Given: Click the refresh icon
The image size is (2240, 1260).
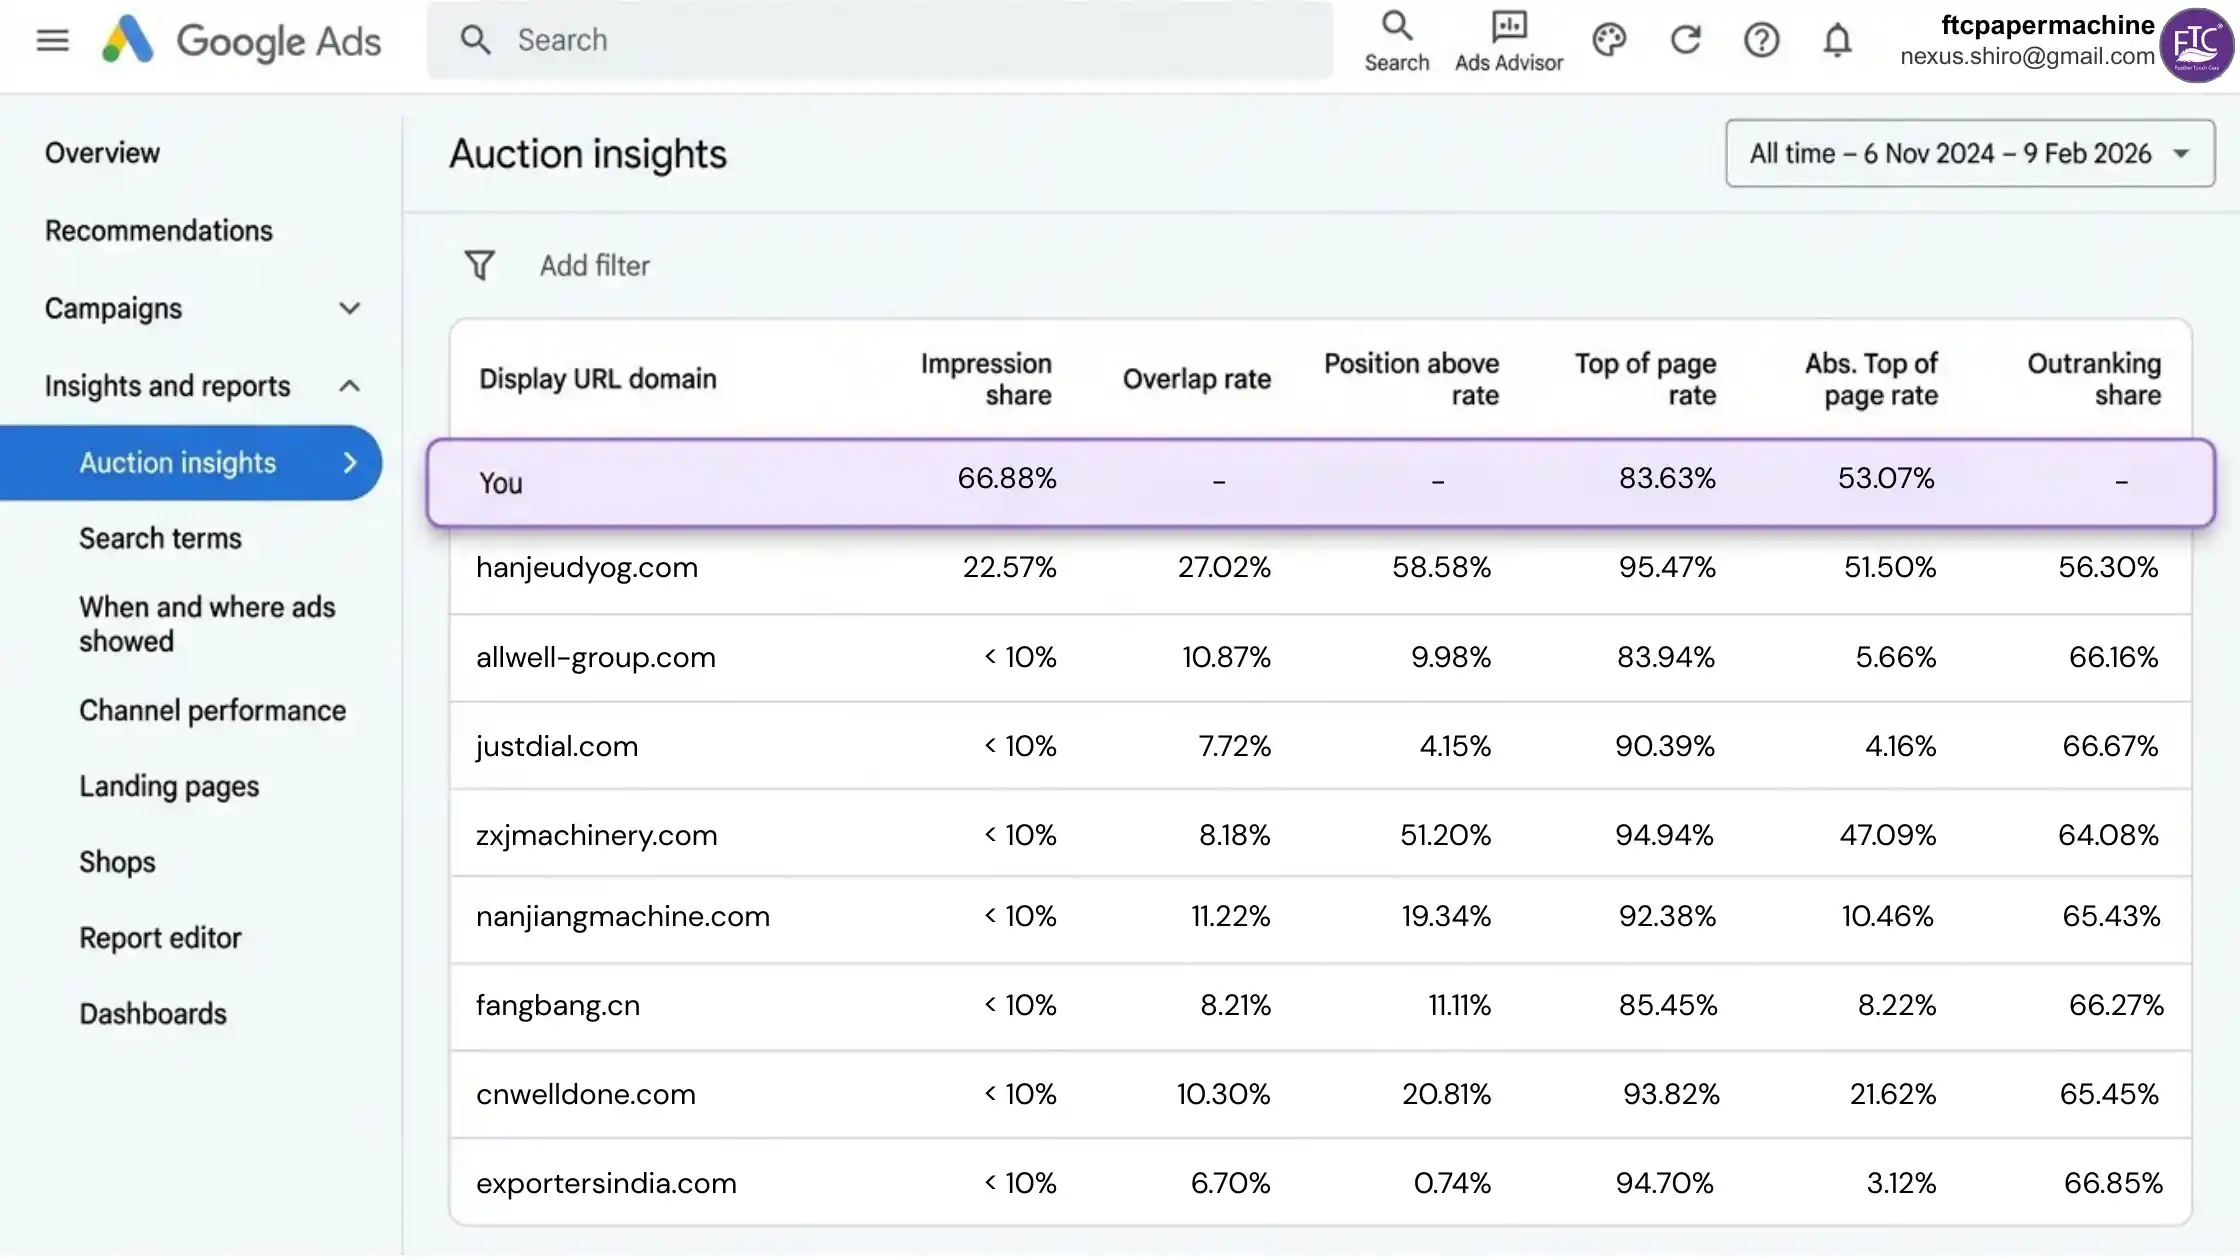Looking at the screenshot, I should coord(1686,41).
